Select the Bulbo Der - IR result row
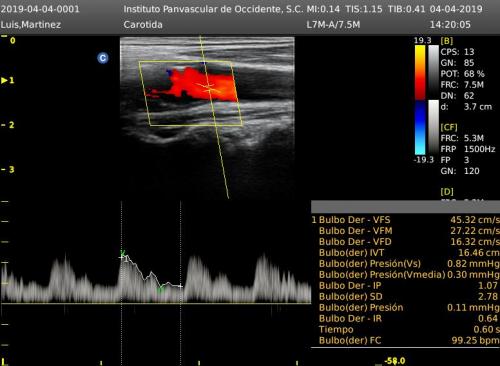500x366 pixels. 405,318
